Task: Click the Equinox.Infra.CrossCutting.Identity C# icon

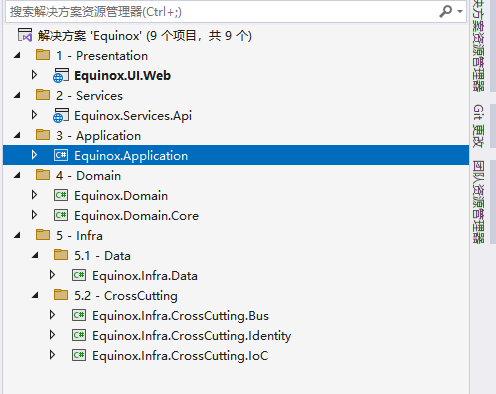Action: (79, 335)
